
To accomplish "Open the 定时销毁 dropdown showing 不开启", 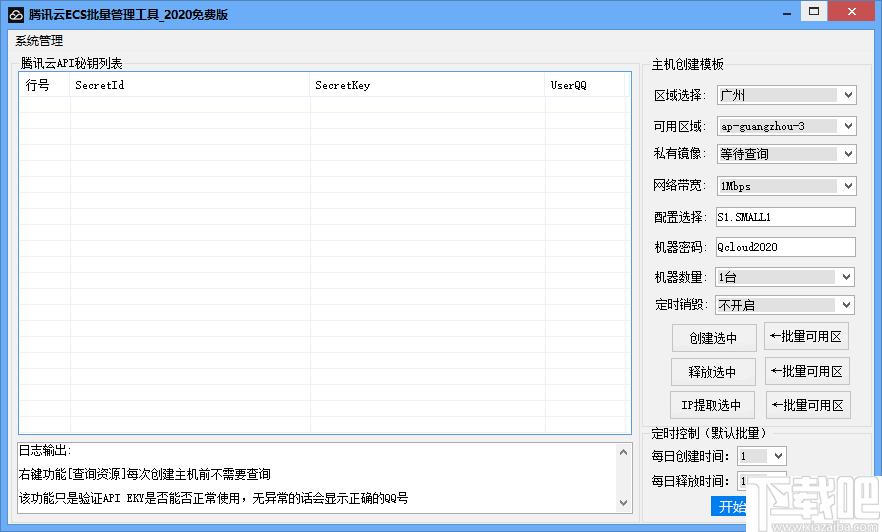I will coord(785,305).
